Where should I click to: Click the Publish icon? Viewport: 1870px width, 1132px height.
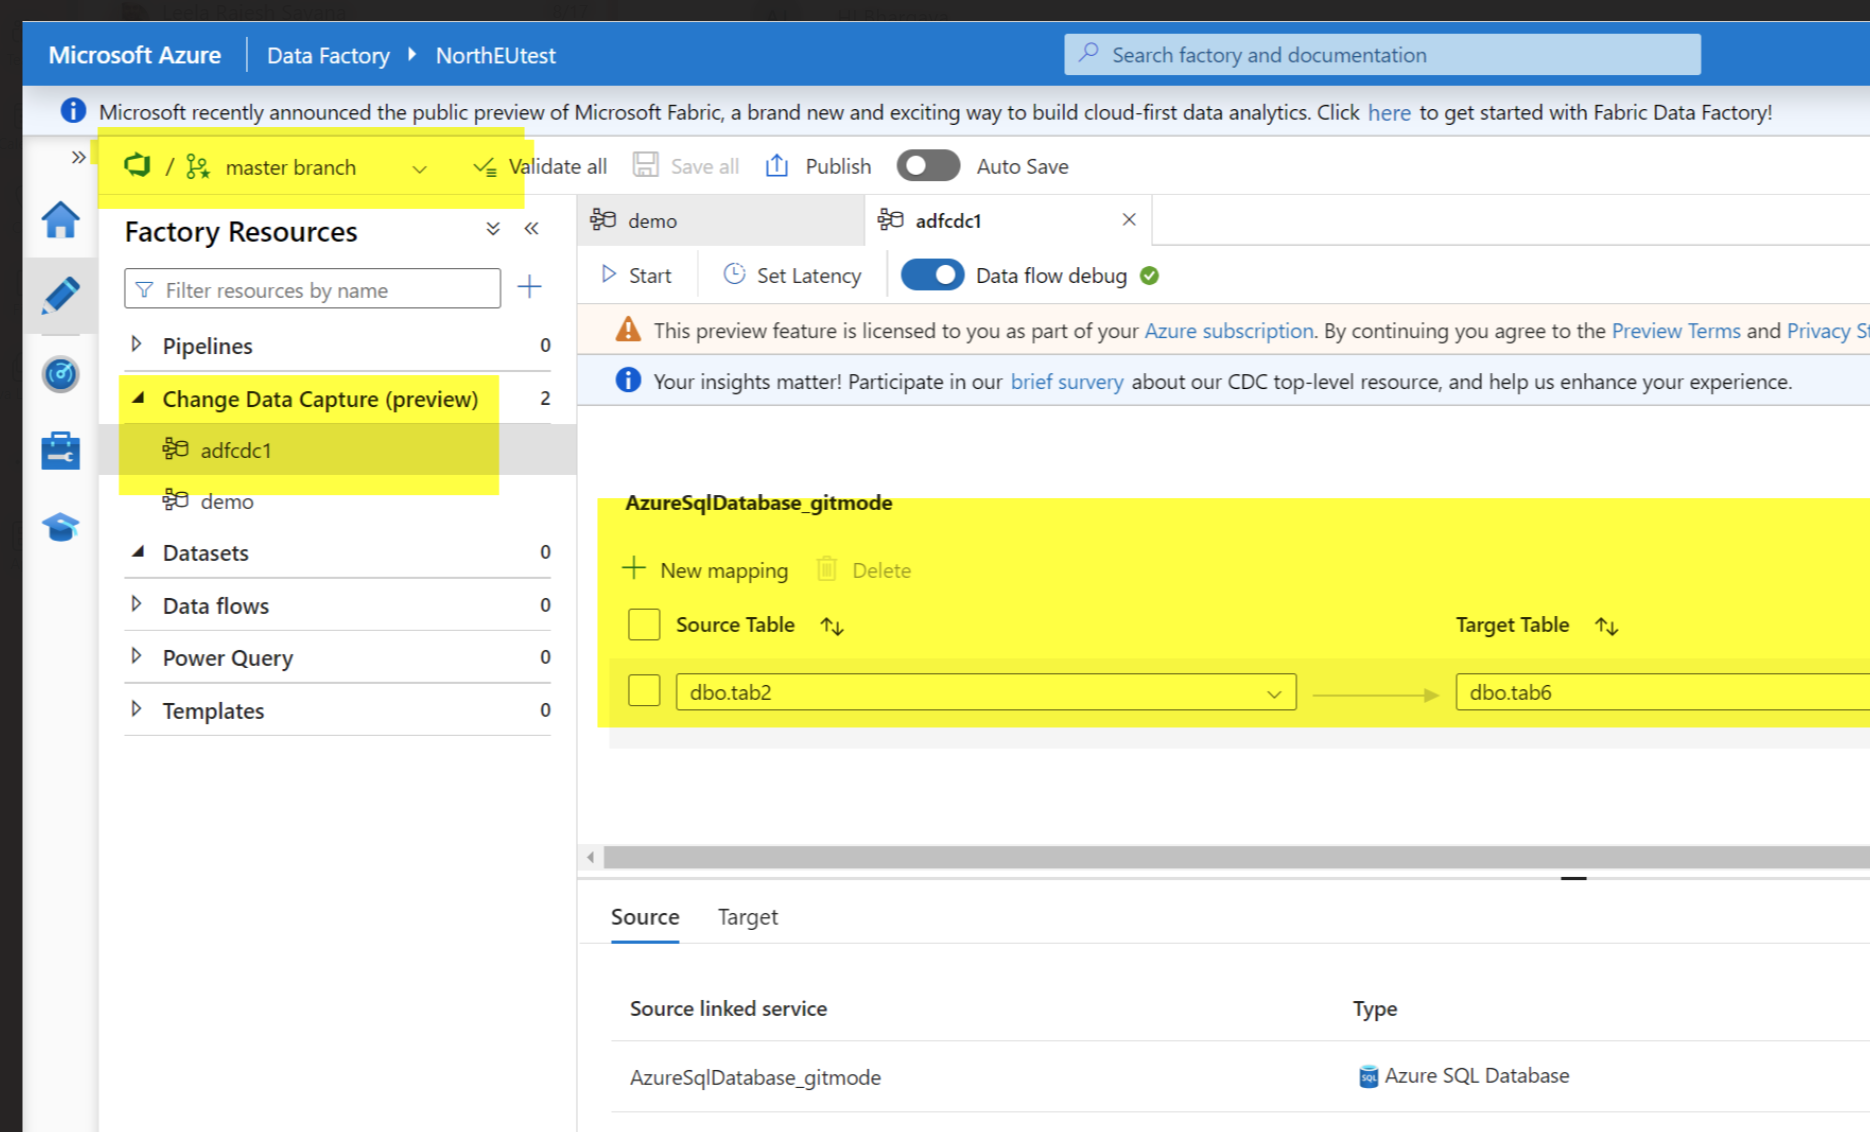point(776,165)
